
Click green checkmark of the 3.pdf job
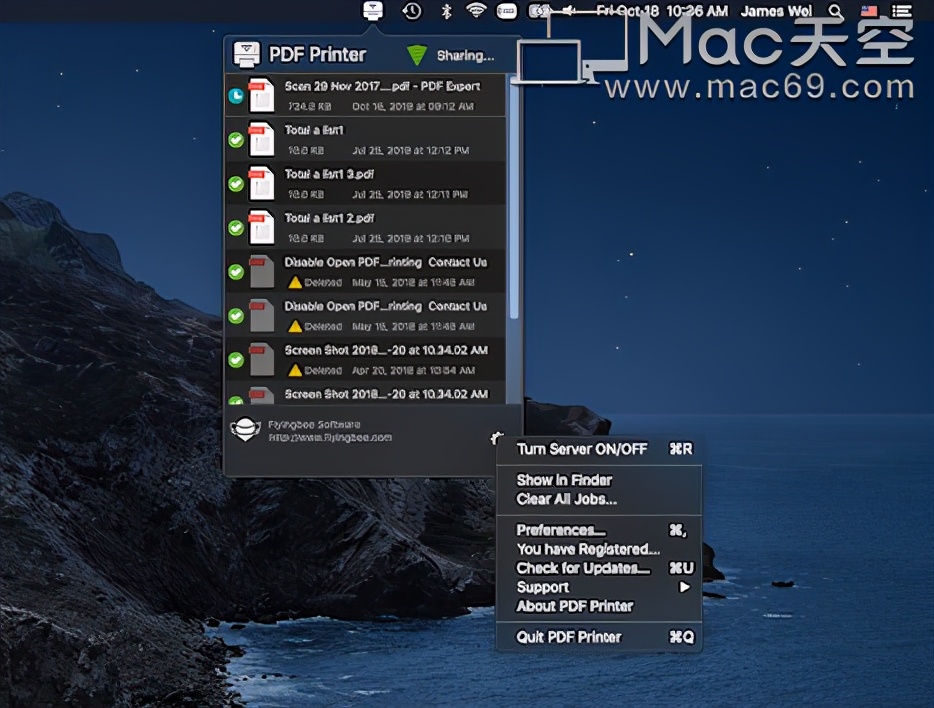[x=236, y=184]
